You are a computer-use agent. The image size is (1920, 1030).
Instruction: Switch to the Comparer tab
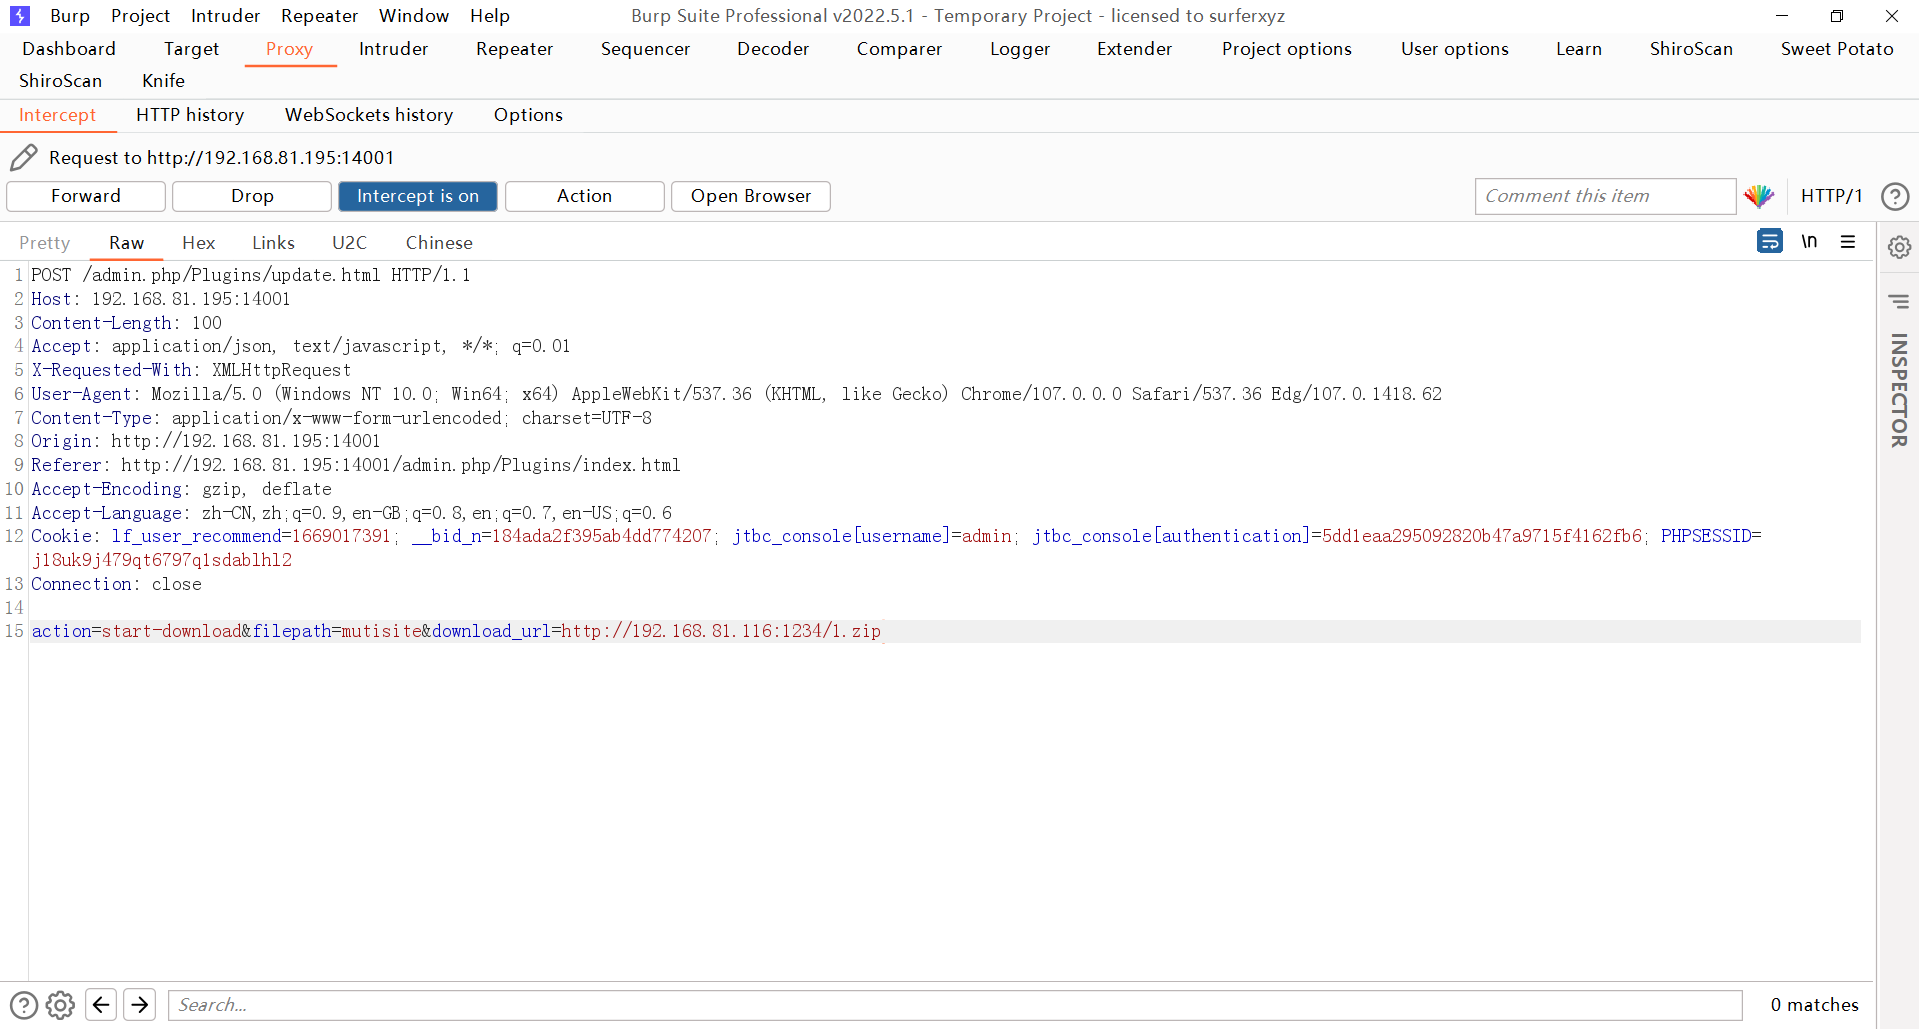(x=899, y=49)
